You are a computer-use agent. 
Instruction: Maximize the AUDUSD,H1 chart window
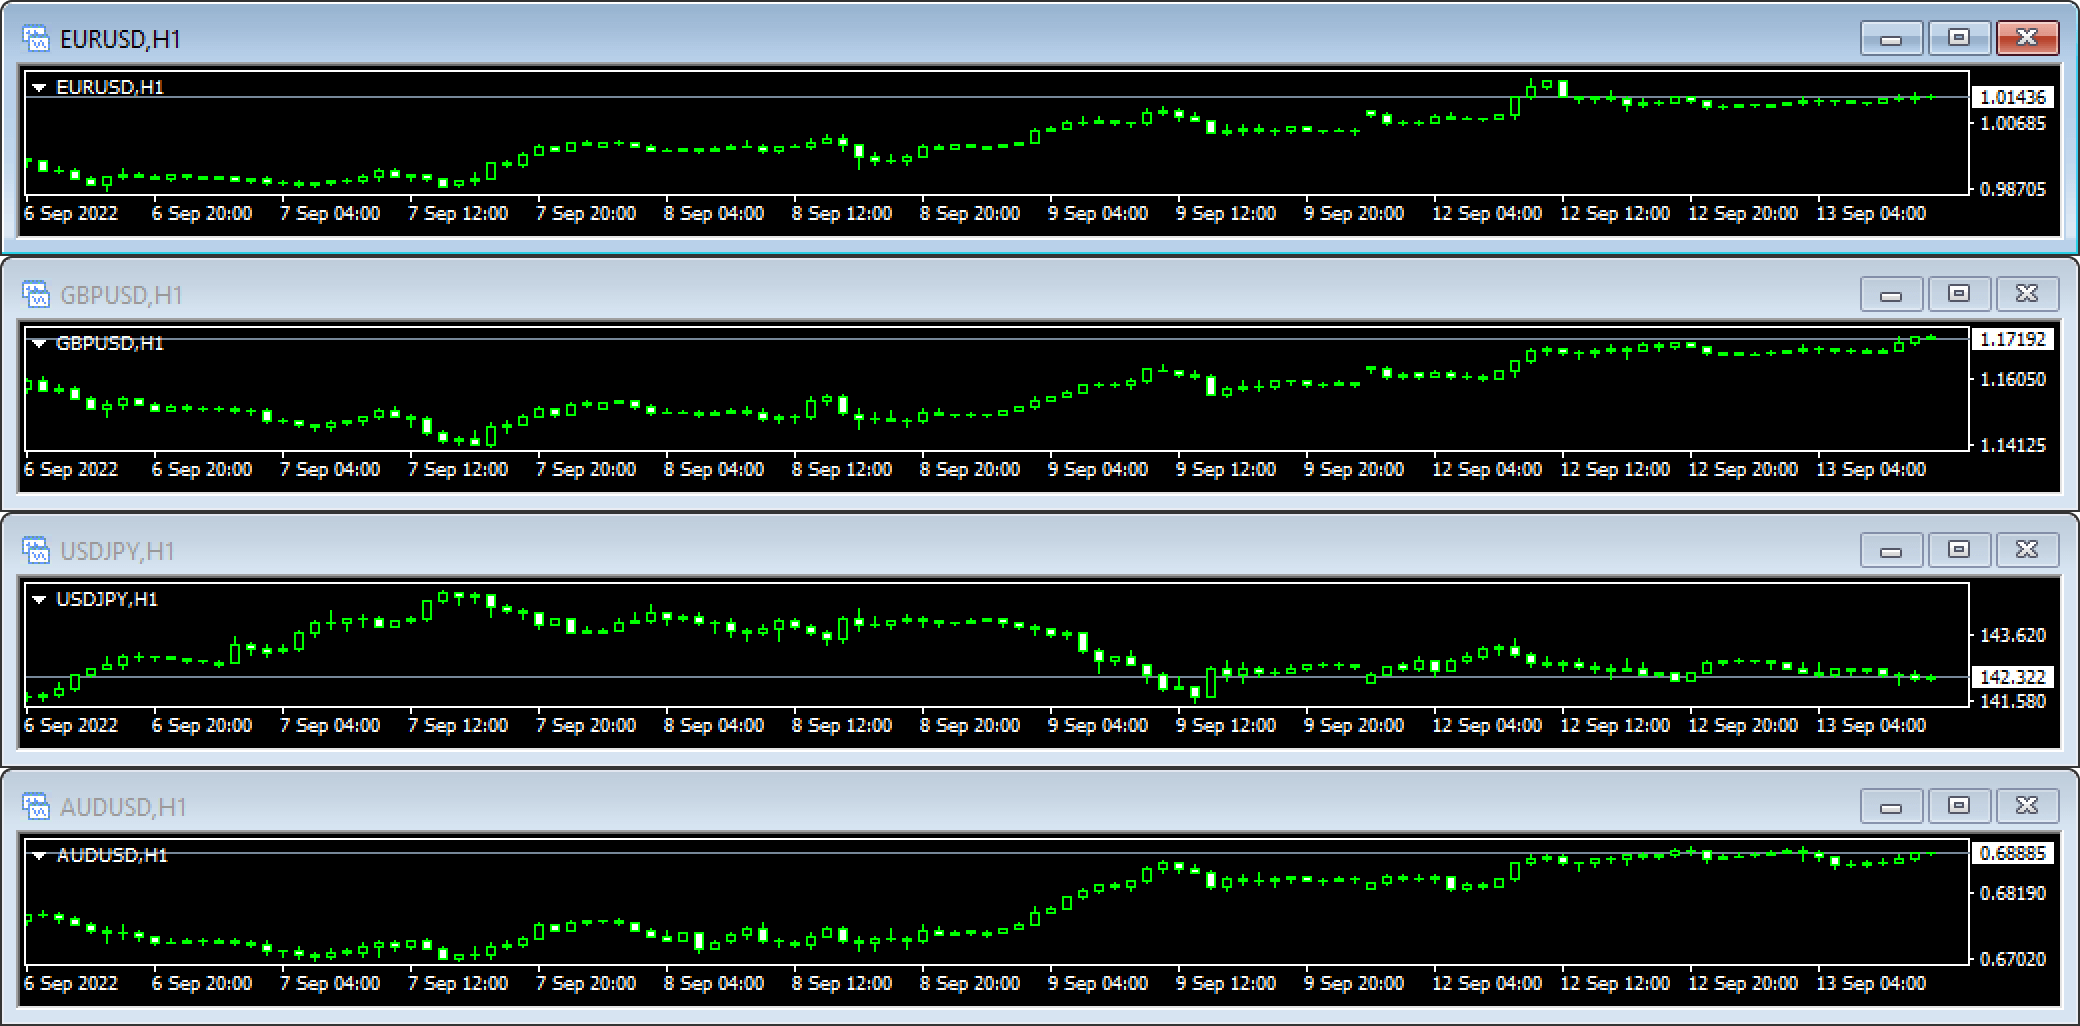coord(1959,806)
